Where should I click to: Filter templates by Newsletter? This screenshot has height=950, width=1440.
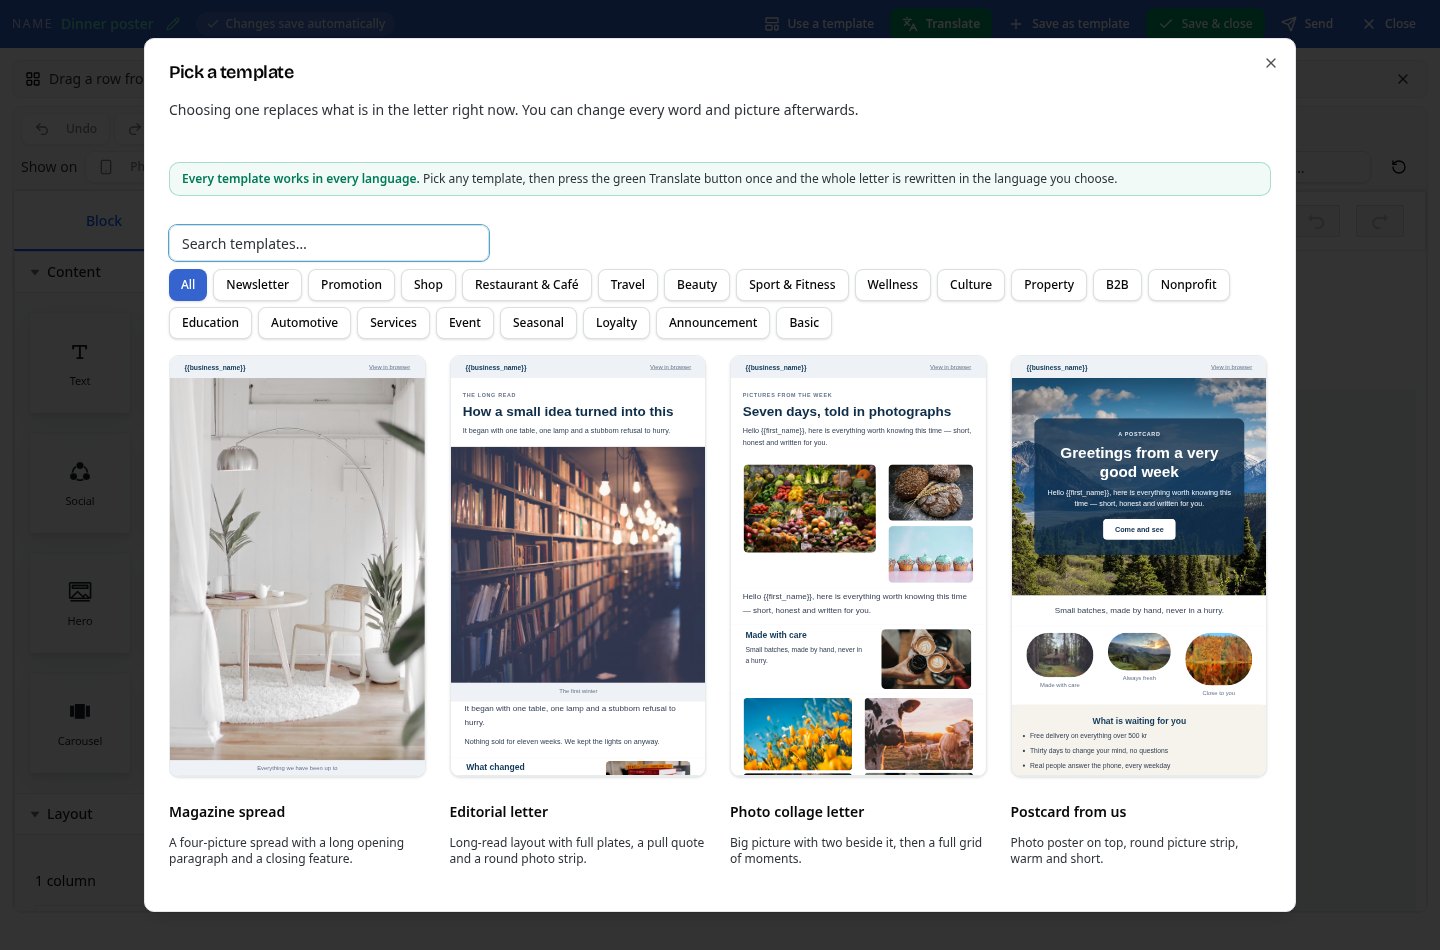click(257, 285)
